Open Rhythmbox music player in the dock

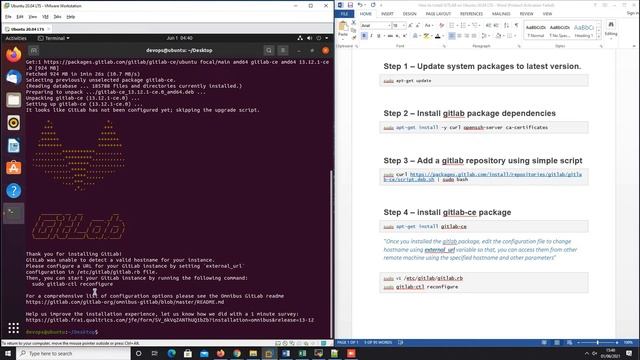tap(13, 122)
